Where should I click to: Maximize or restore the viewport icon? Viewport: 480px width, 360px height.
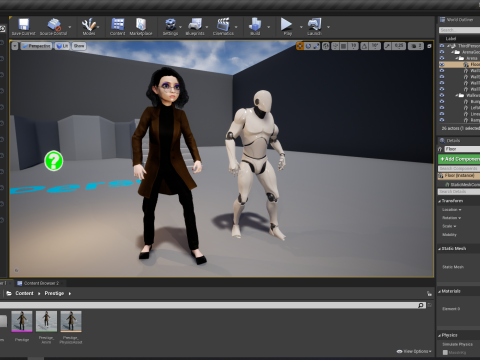click(429, 46)
